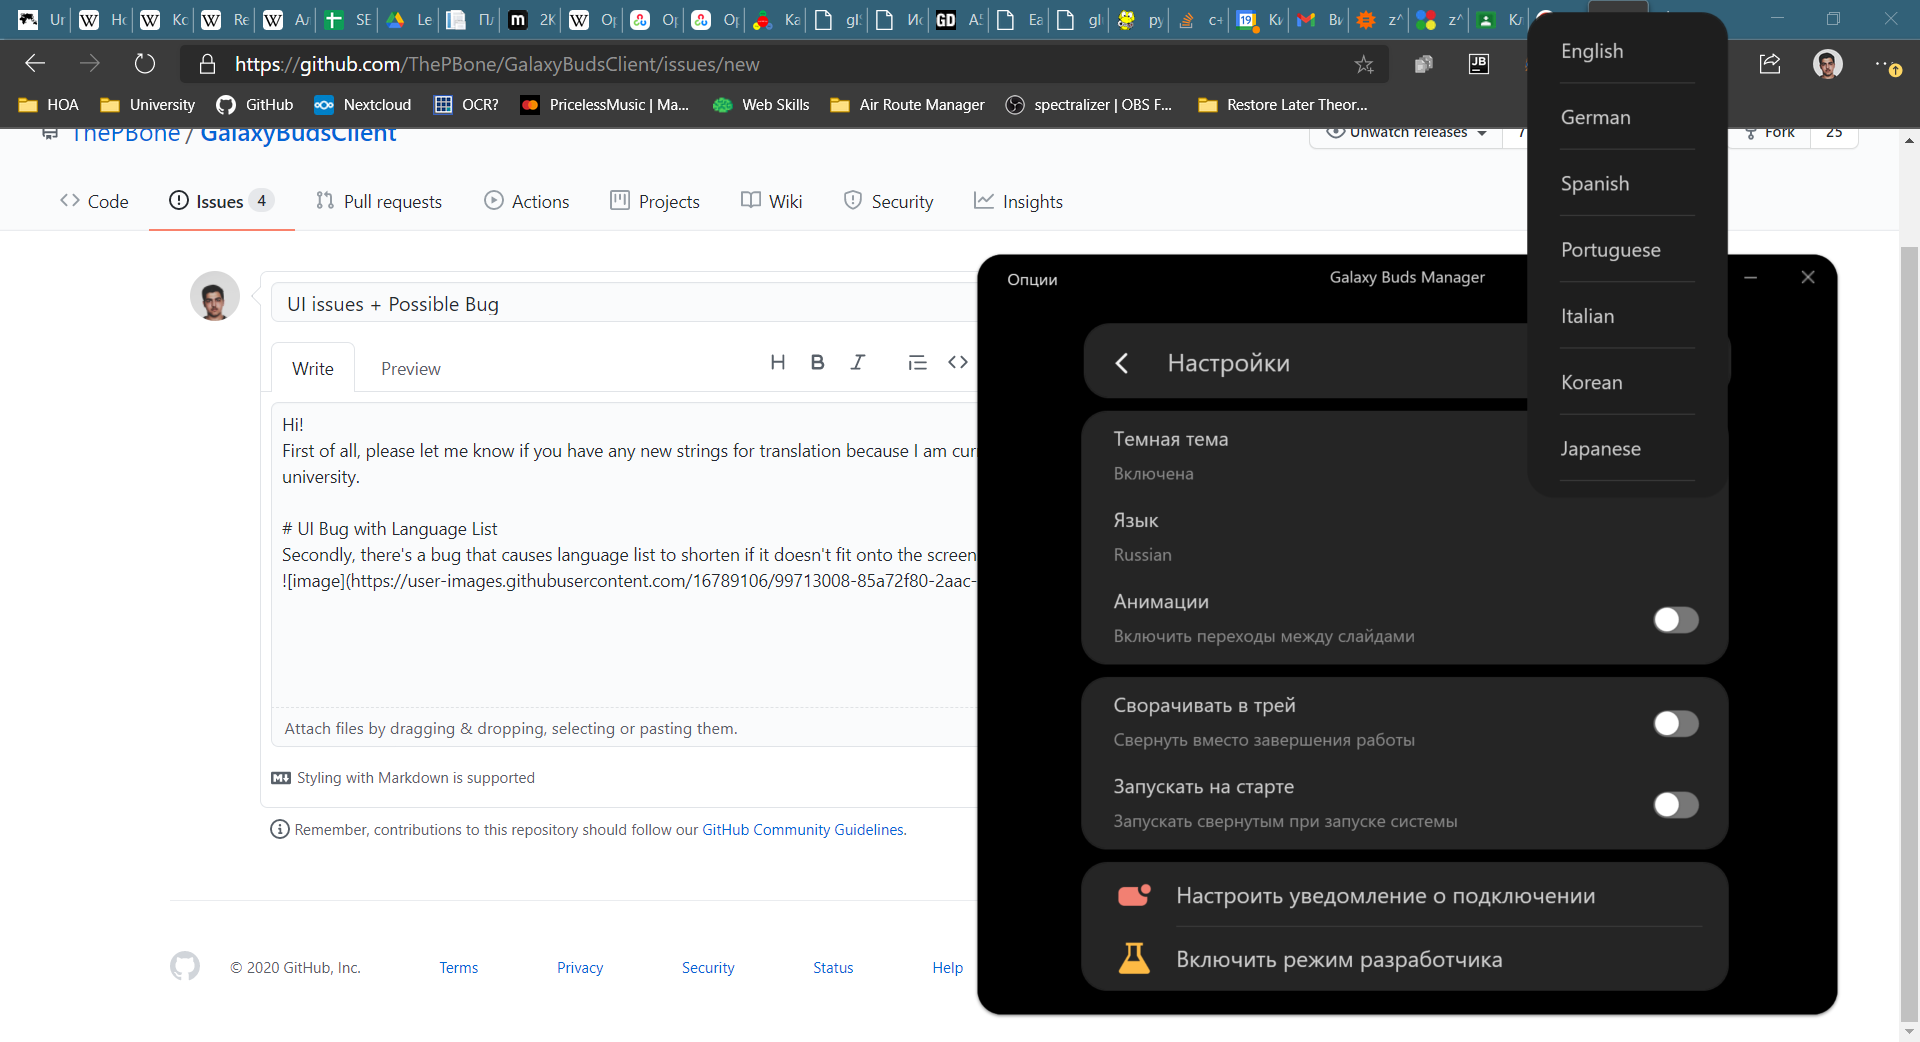This screenshot has width=1920, height=1042.
Task: Open the Code repository tab
Action: pos(94,201)
